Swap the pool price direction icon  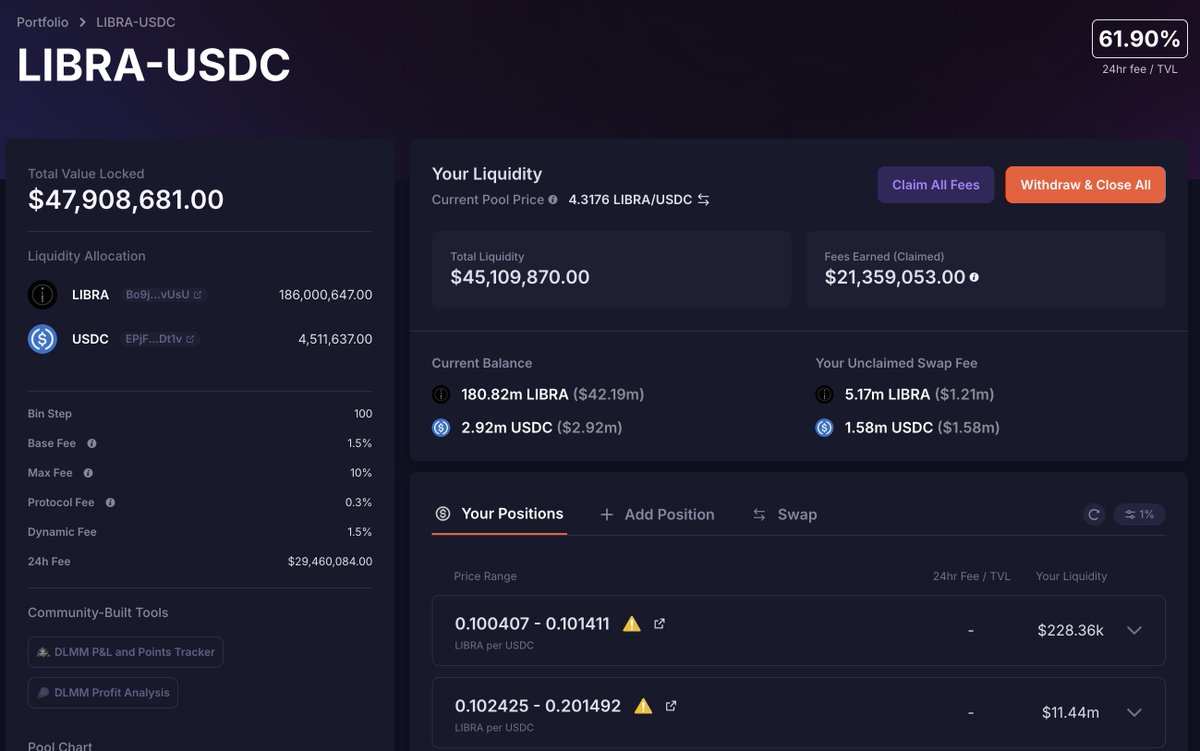[704, 200]
